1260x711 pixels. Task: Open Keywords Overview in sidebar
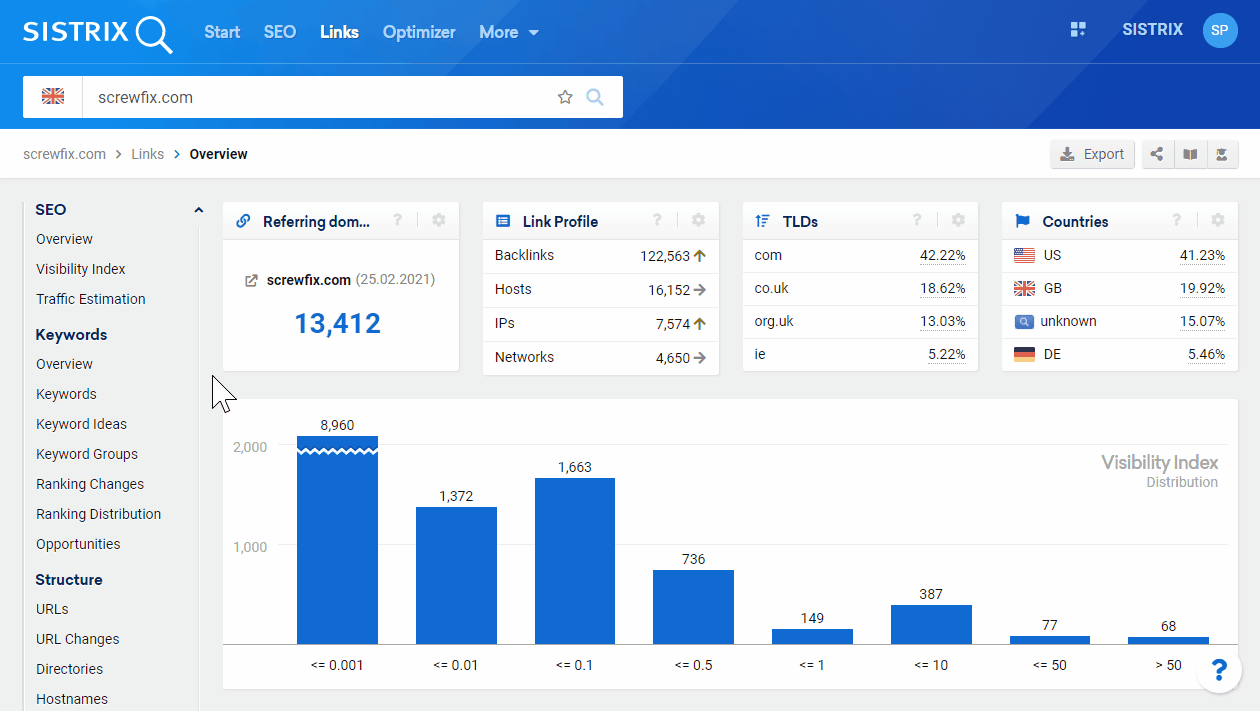(x=64, y=364)
